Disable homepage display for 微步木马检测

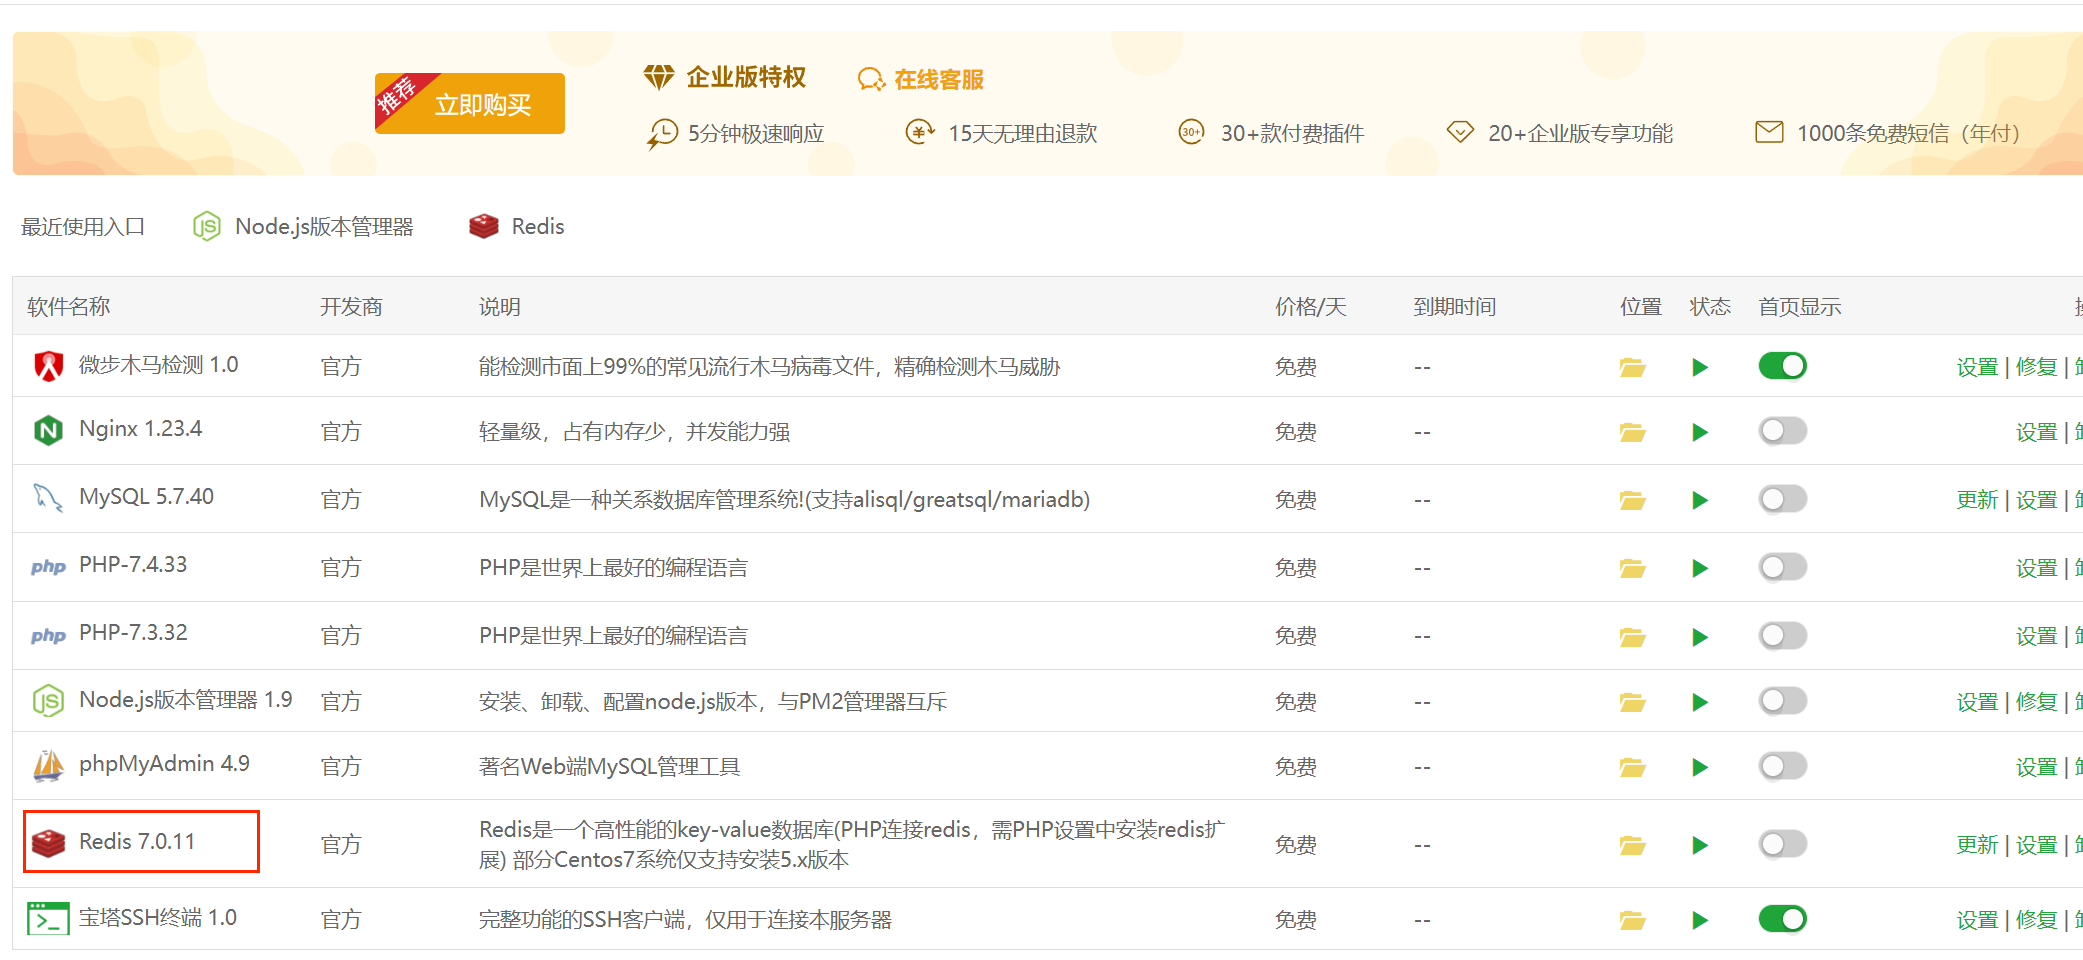[x=1782, y=366]
